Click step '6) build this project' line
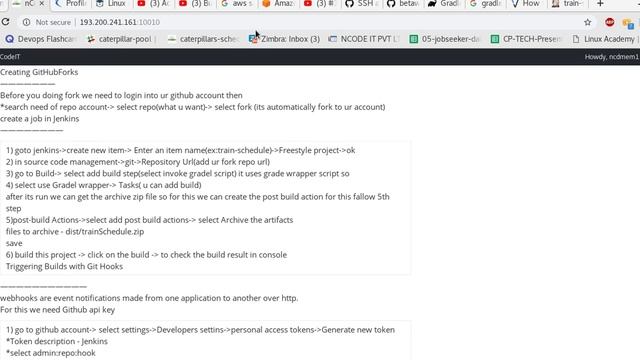The width and height of the screenshot is (640, 360). coord(147,255)
